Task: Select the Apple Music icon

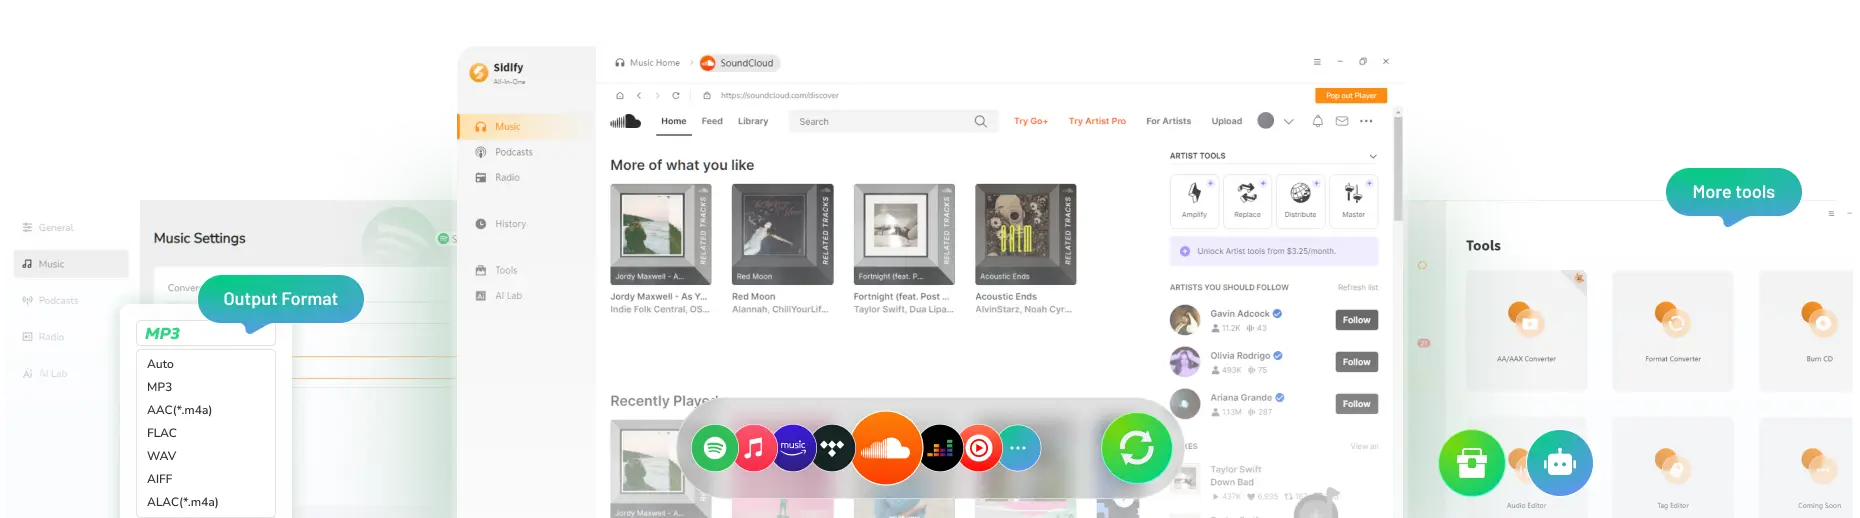Action: (x=755, y=448)
